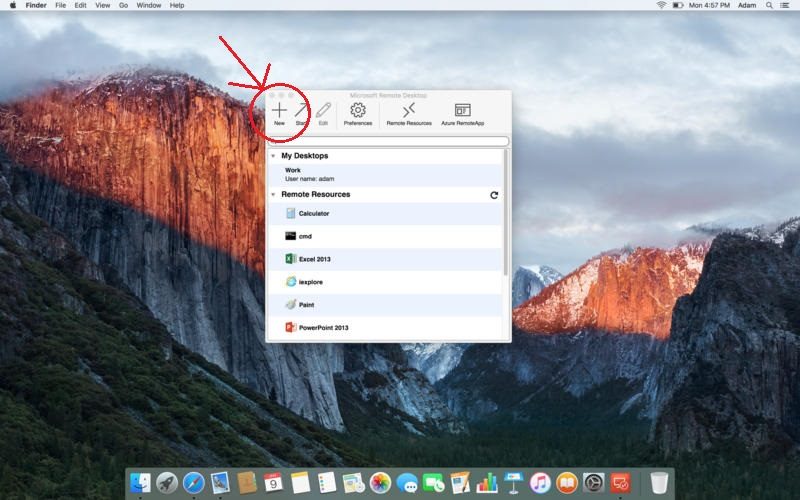Open Messages from the Dock
800x500 pixels.
(407, 482)
